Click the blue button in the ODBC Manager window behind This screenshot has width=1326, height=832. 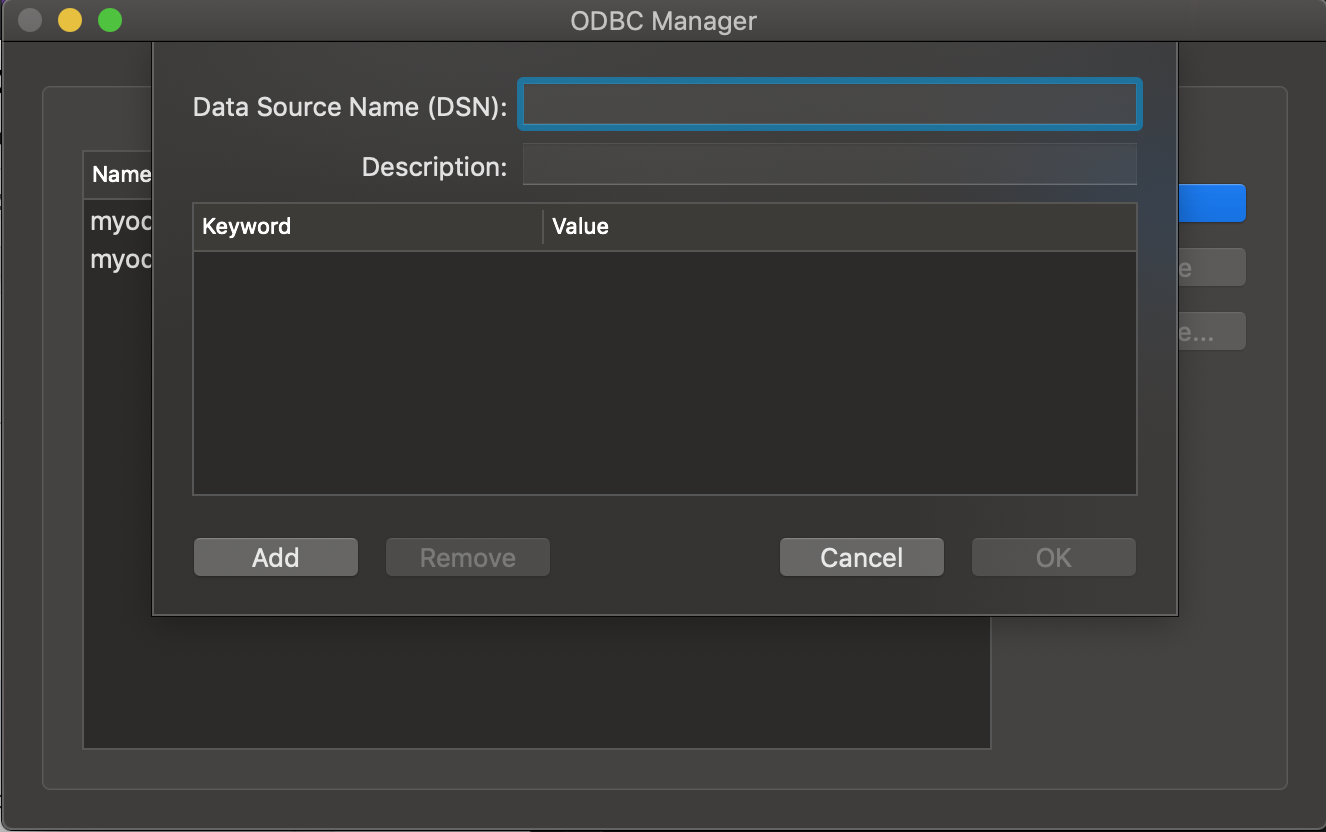1212,203
